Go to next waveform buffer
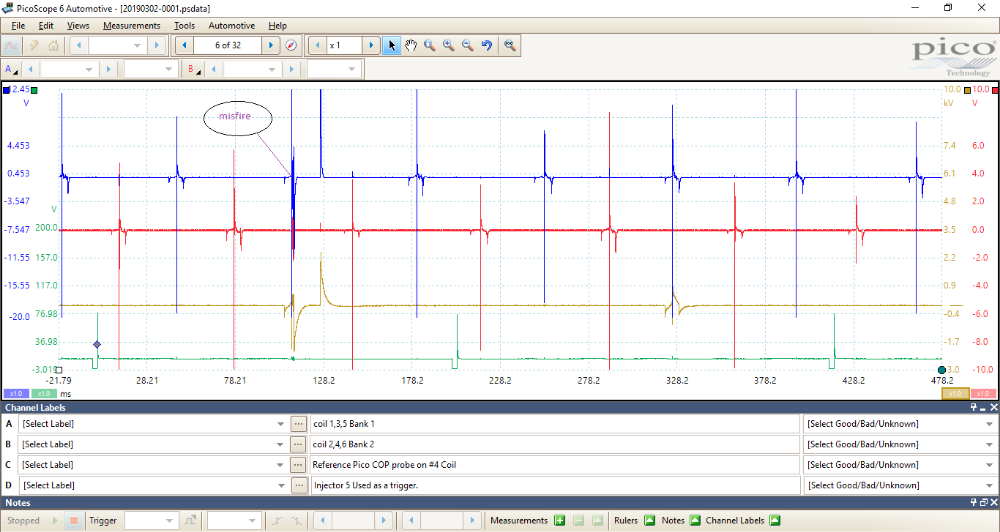Viewport: 1000px width, 532px height. pyautogui.click(x=271, y=45)
